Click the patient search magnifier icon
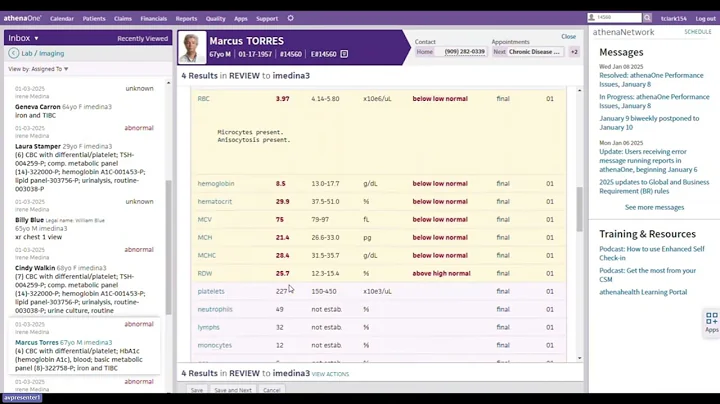Viewport: 720px width, 404px height. (x=647, y=18)
